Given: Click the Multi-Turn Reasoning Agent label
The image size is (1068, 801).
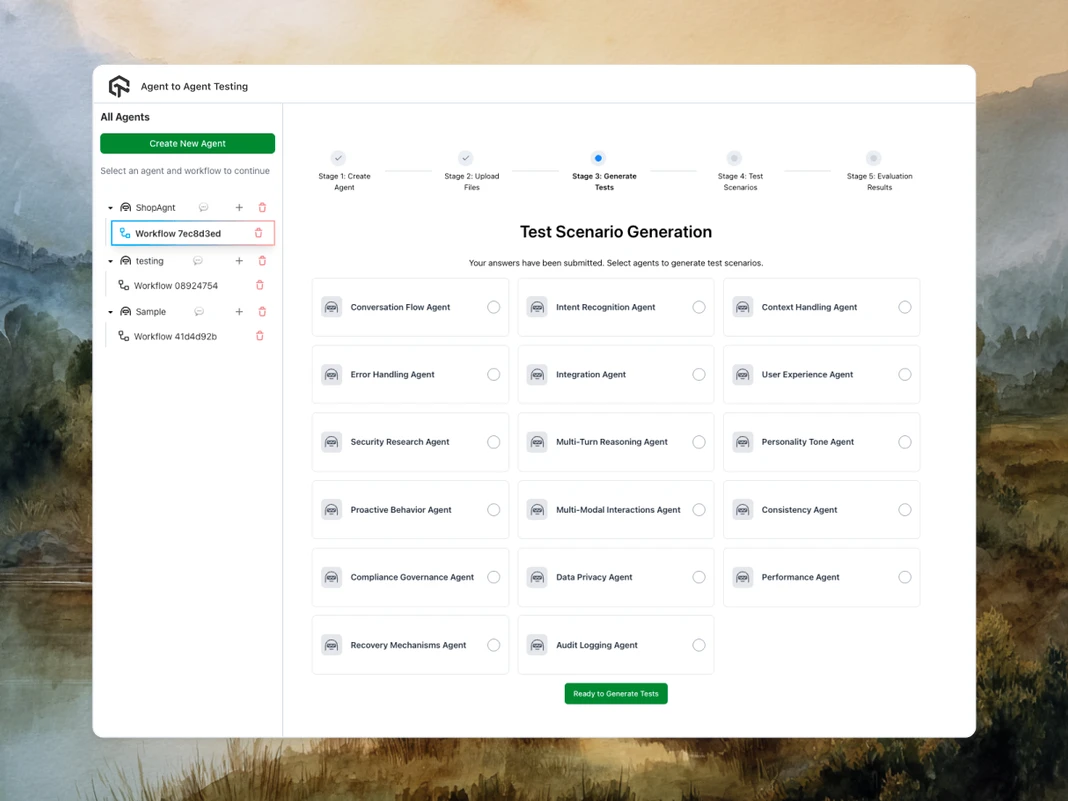Looking at the screenshot, I should point(612,442).
